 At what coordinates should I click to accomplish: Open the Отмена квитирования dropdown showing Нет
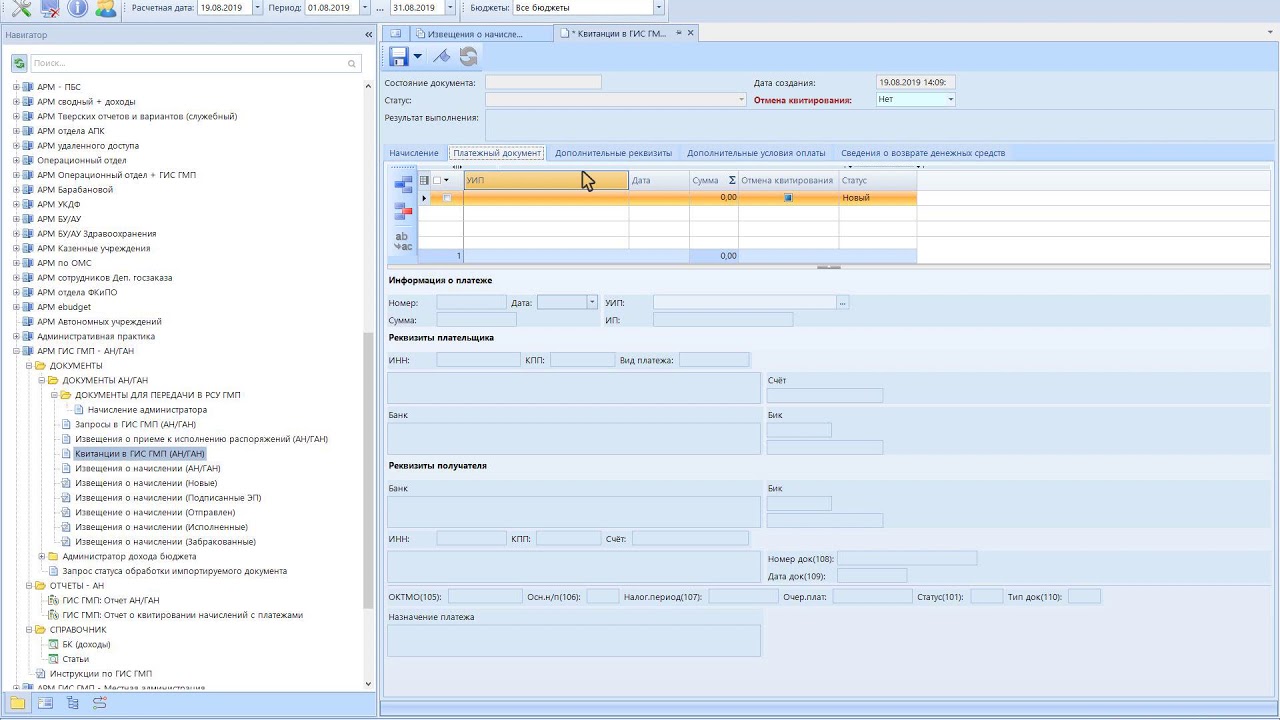950,100
